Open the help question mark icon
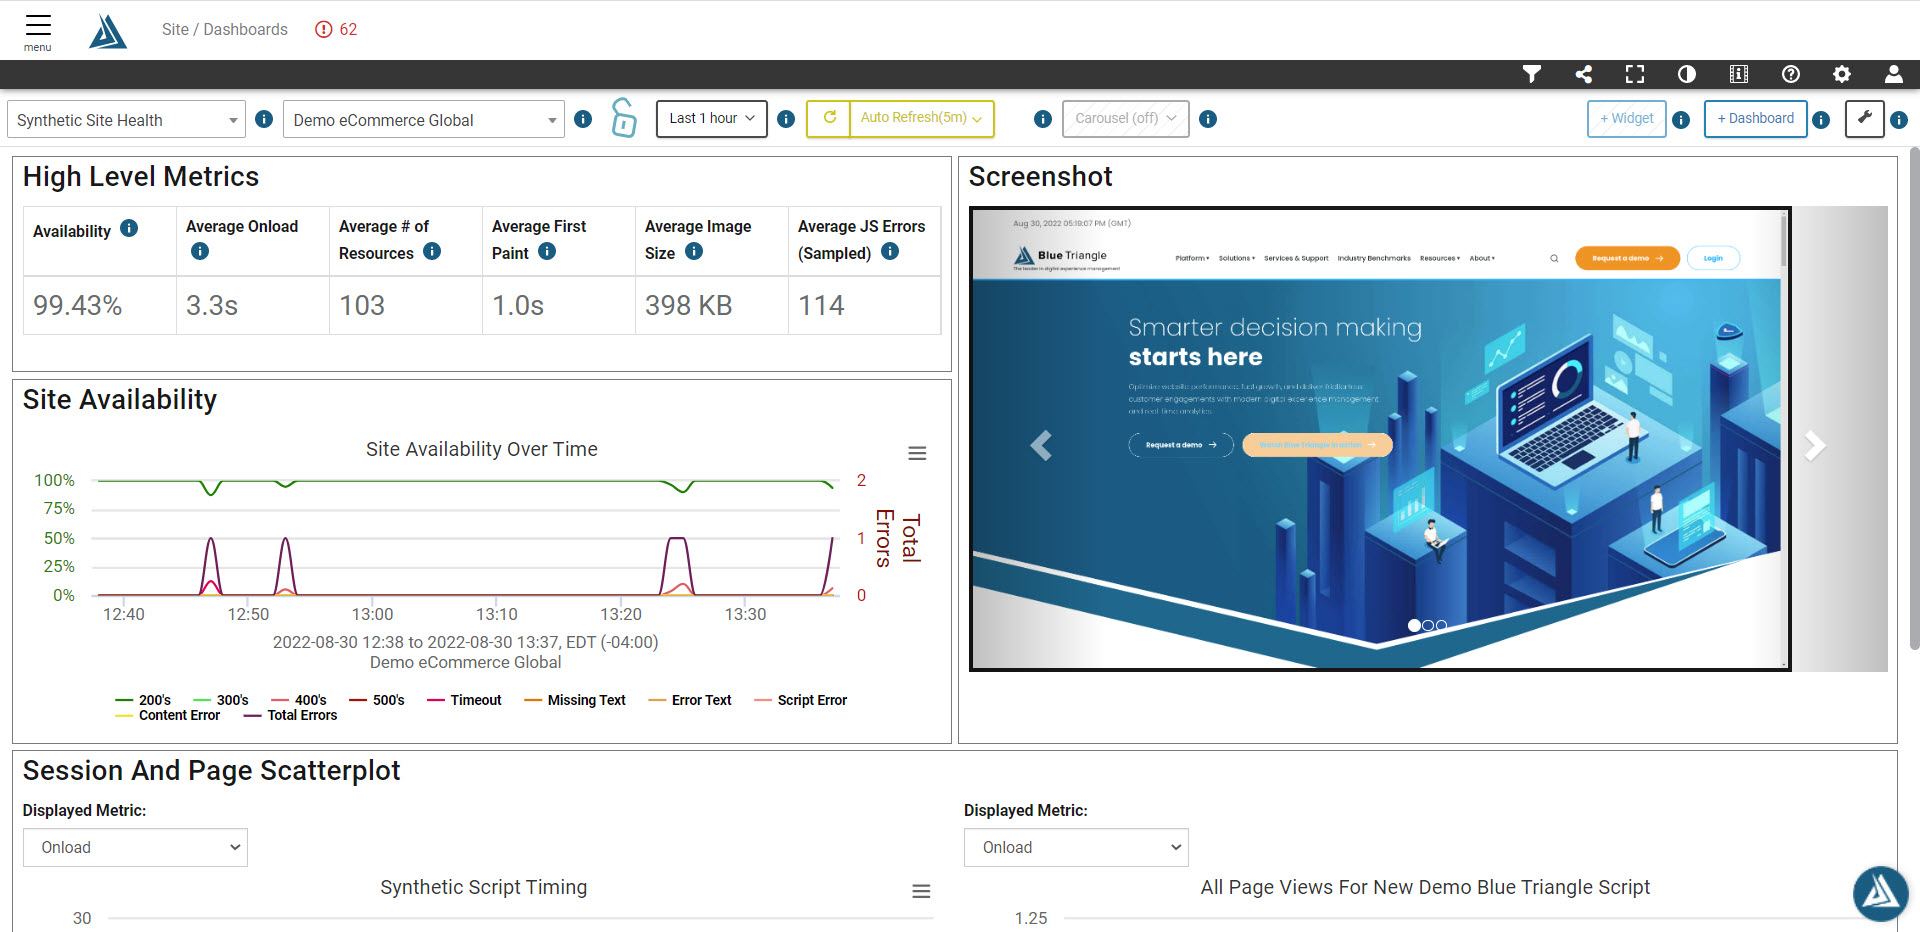Image resolution: width=1920 pixels, height=932 pixels. pos(1791,74)
